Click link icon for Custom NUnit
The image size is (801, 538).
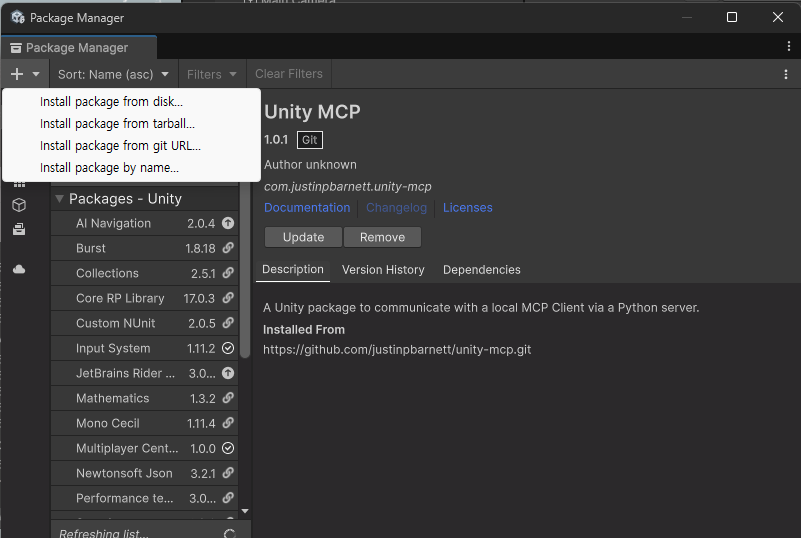[x=228, y=323]
